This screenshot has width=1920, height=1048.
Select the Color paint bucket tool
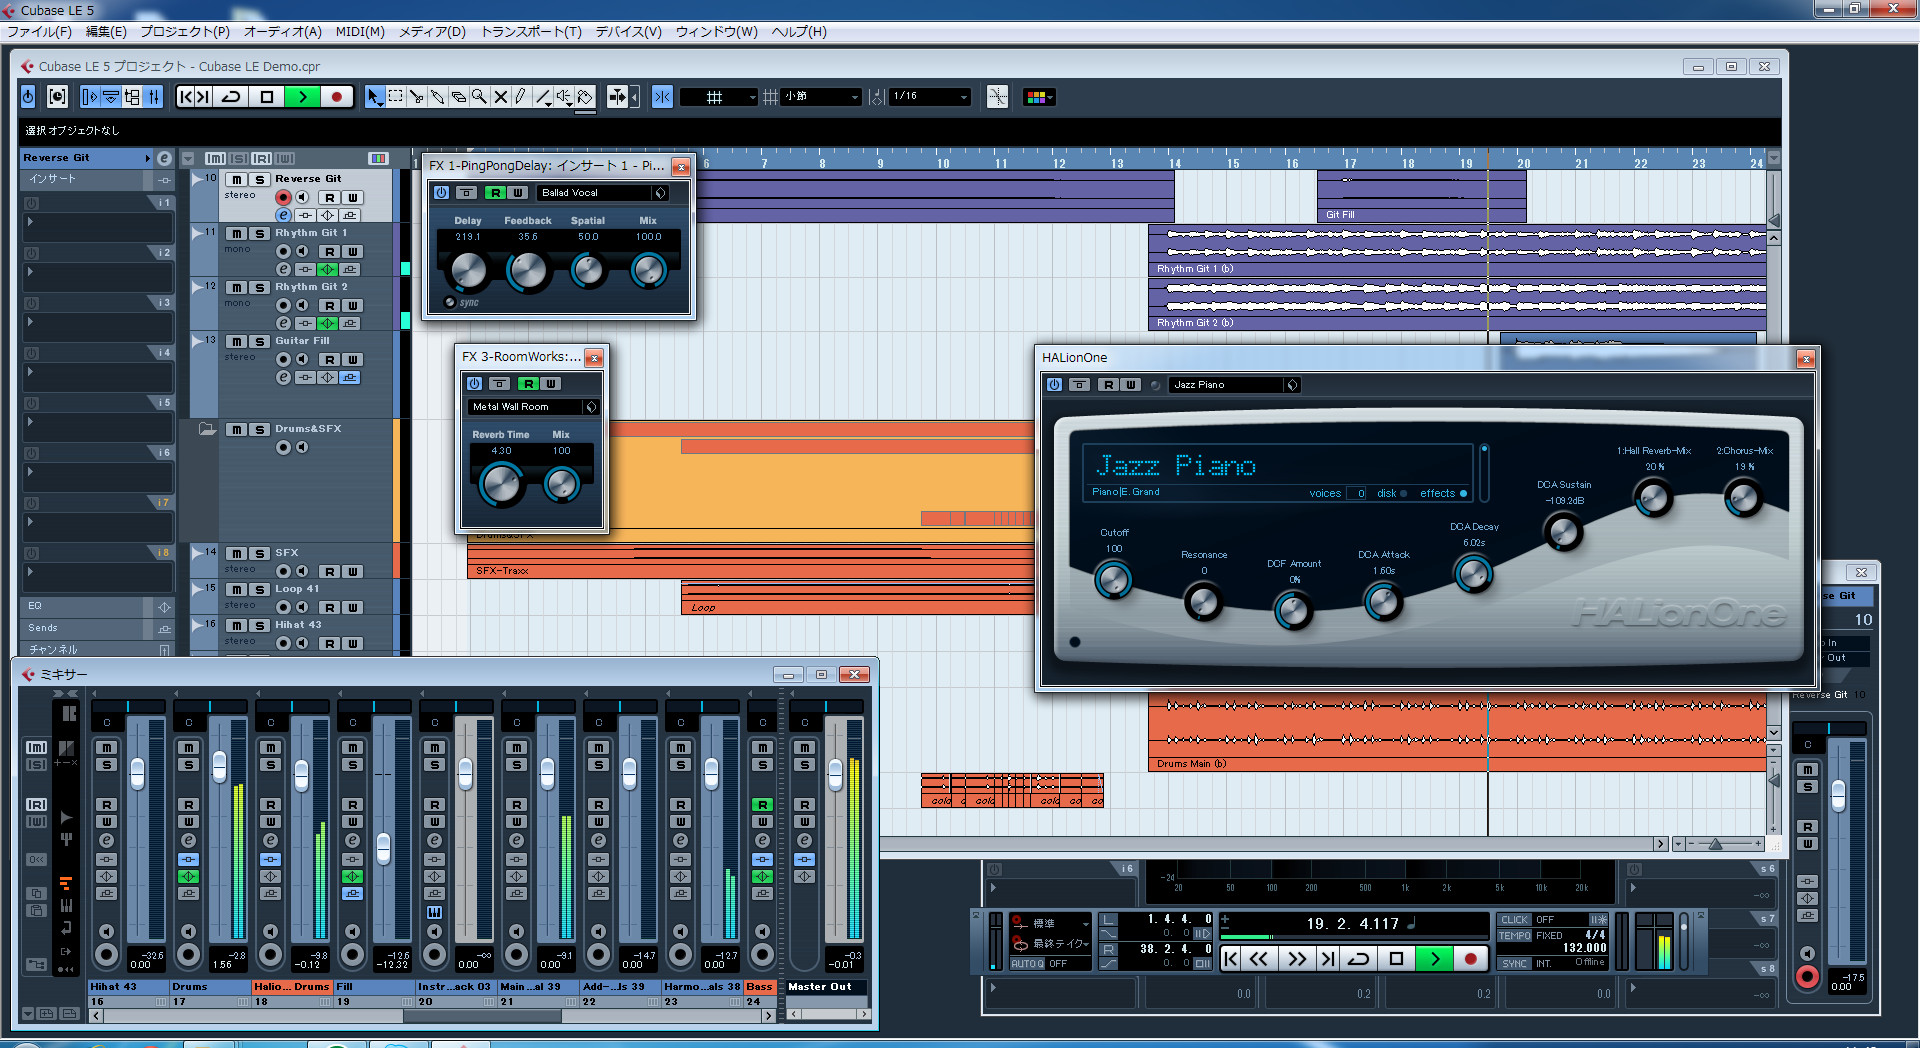pyautogui.click(x=586, y=97)
